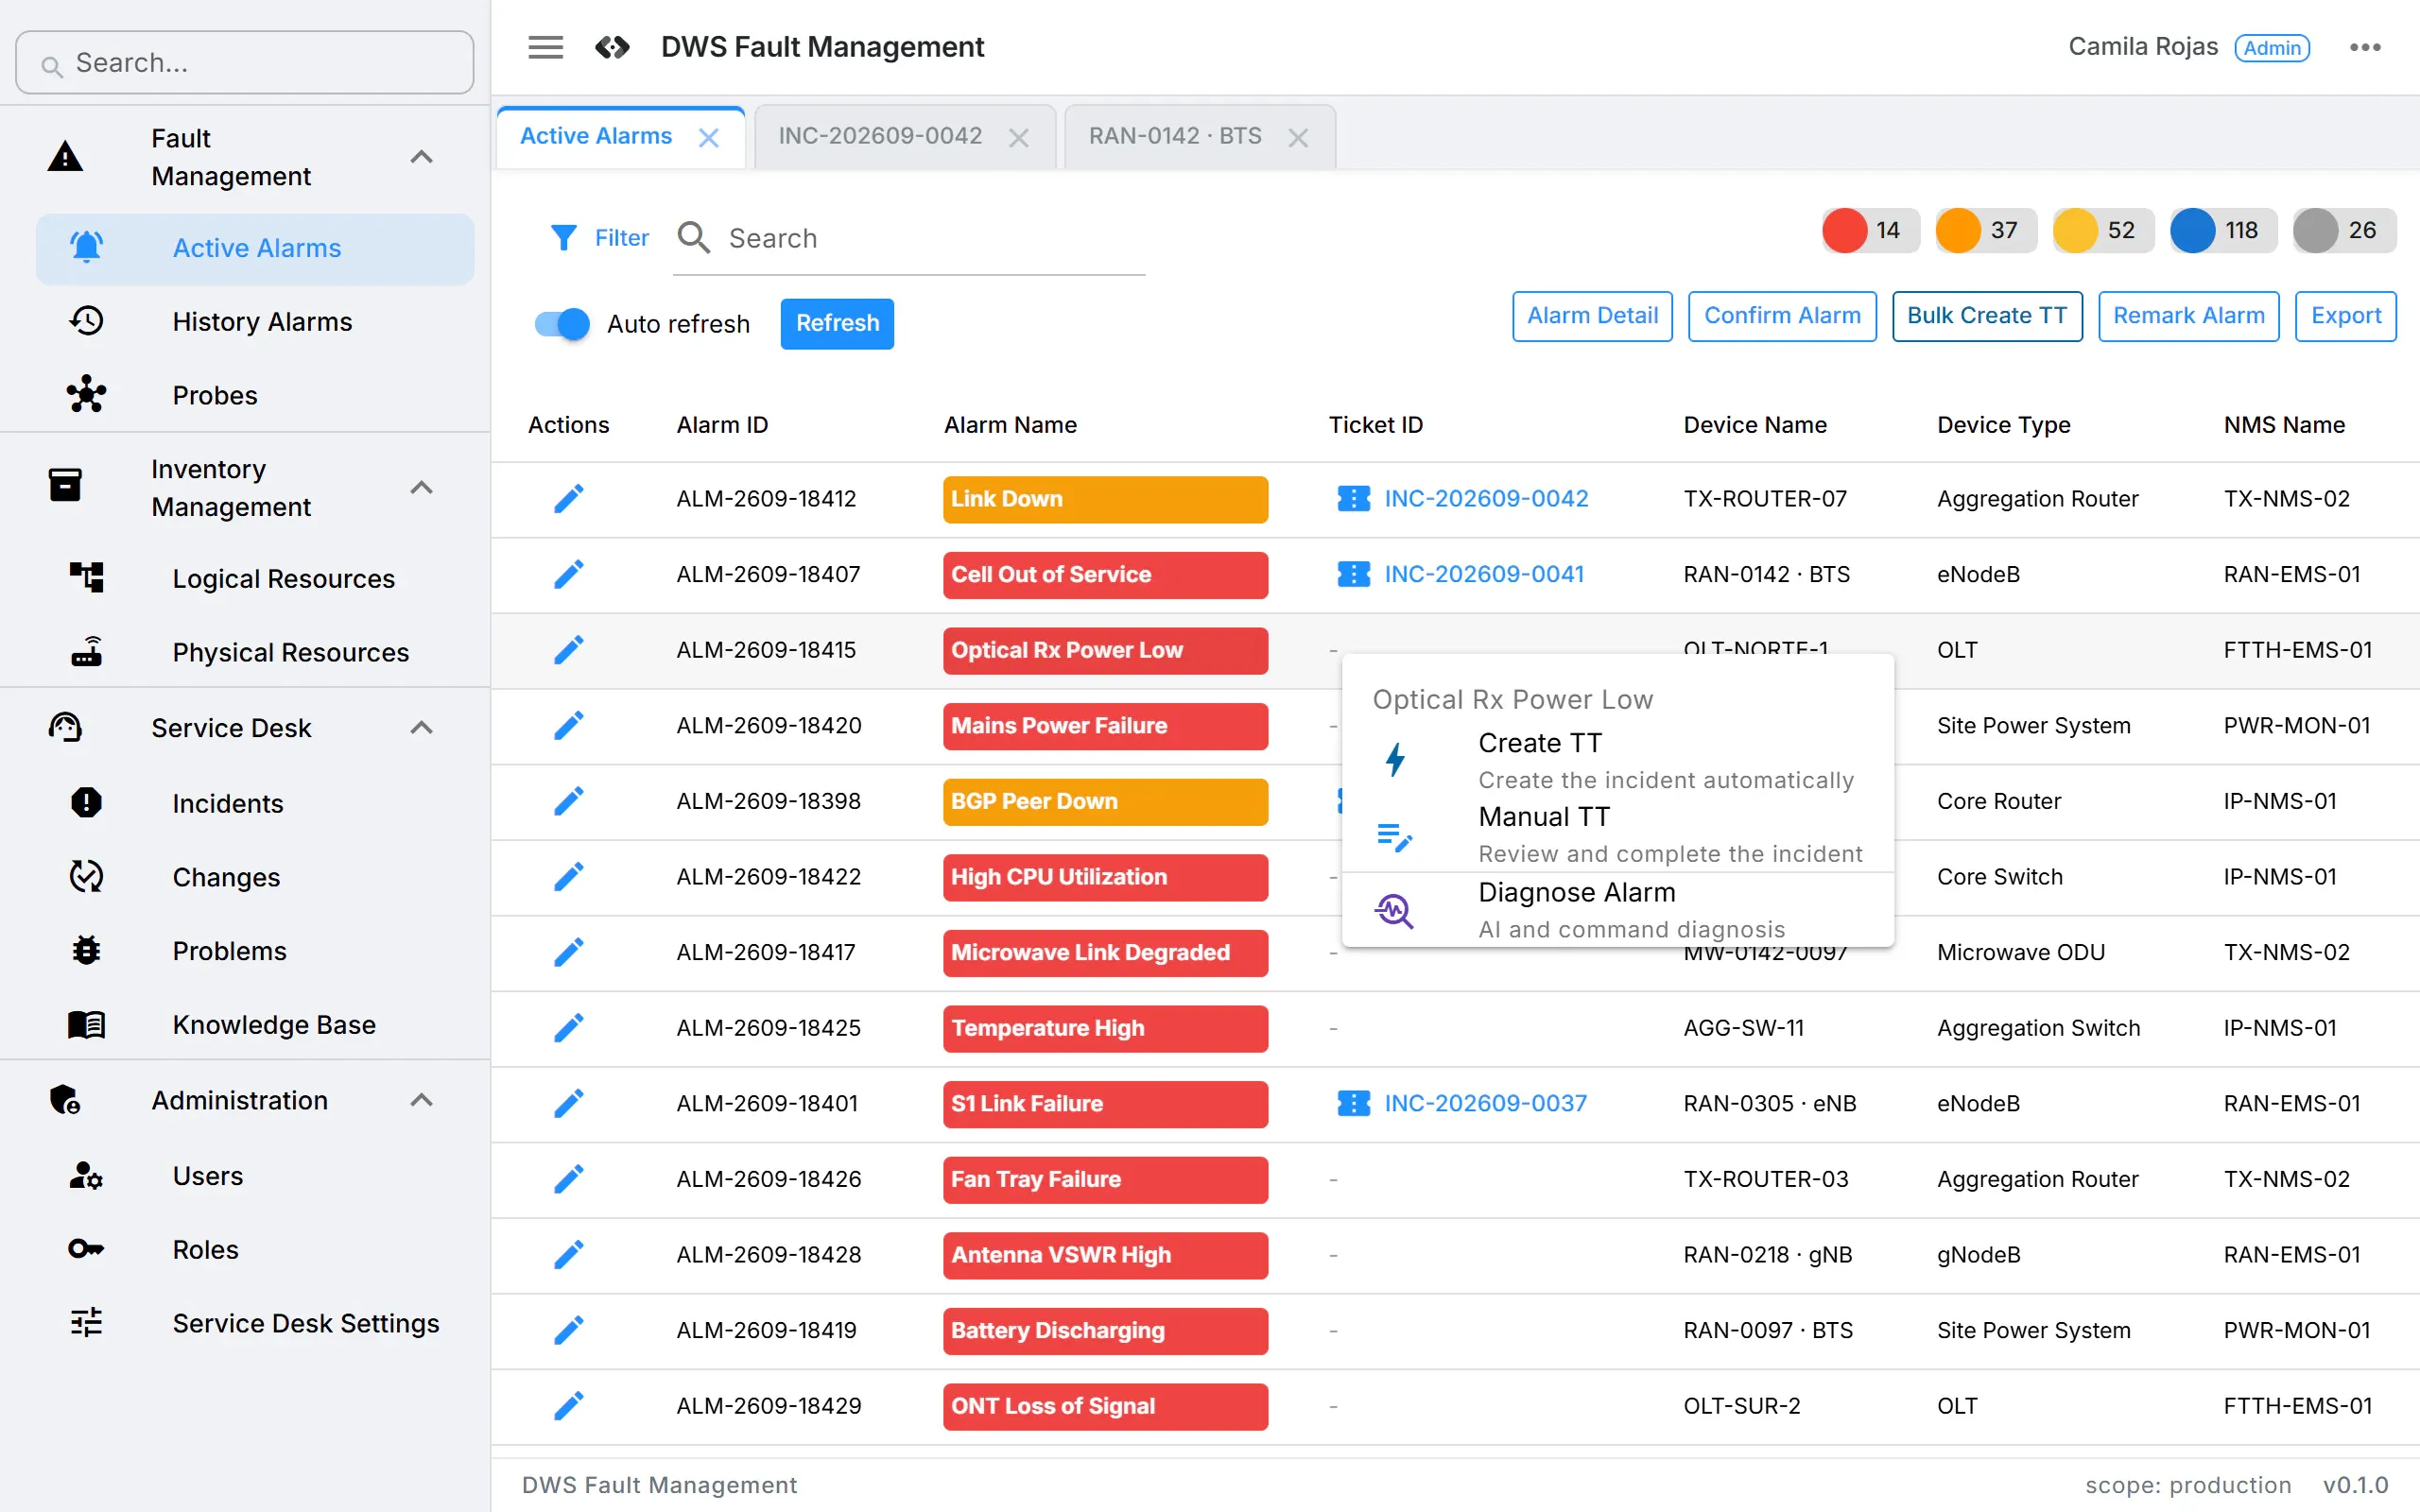This screenshot has height=1512, width=2420.
Task: Filter by red critical severity count 14
Action: [x=1869, y=230]
